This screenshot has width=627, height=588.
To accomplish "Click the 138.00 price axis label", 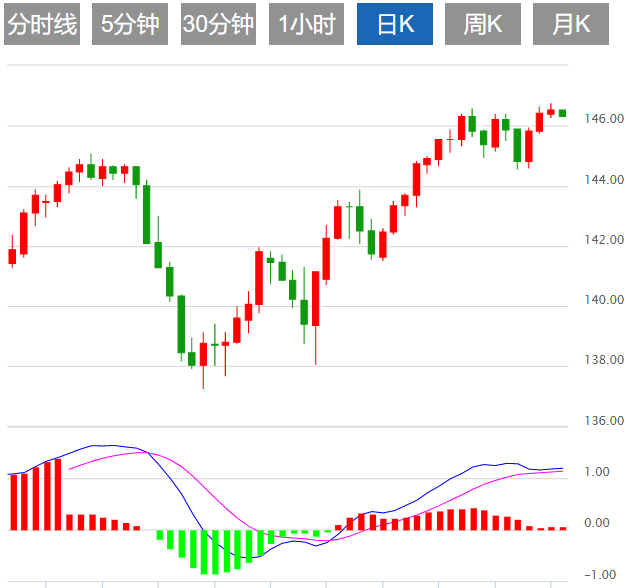I will (604, 360).
